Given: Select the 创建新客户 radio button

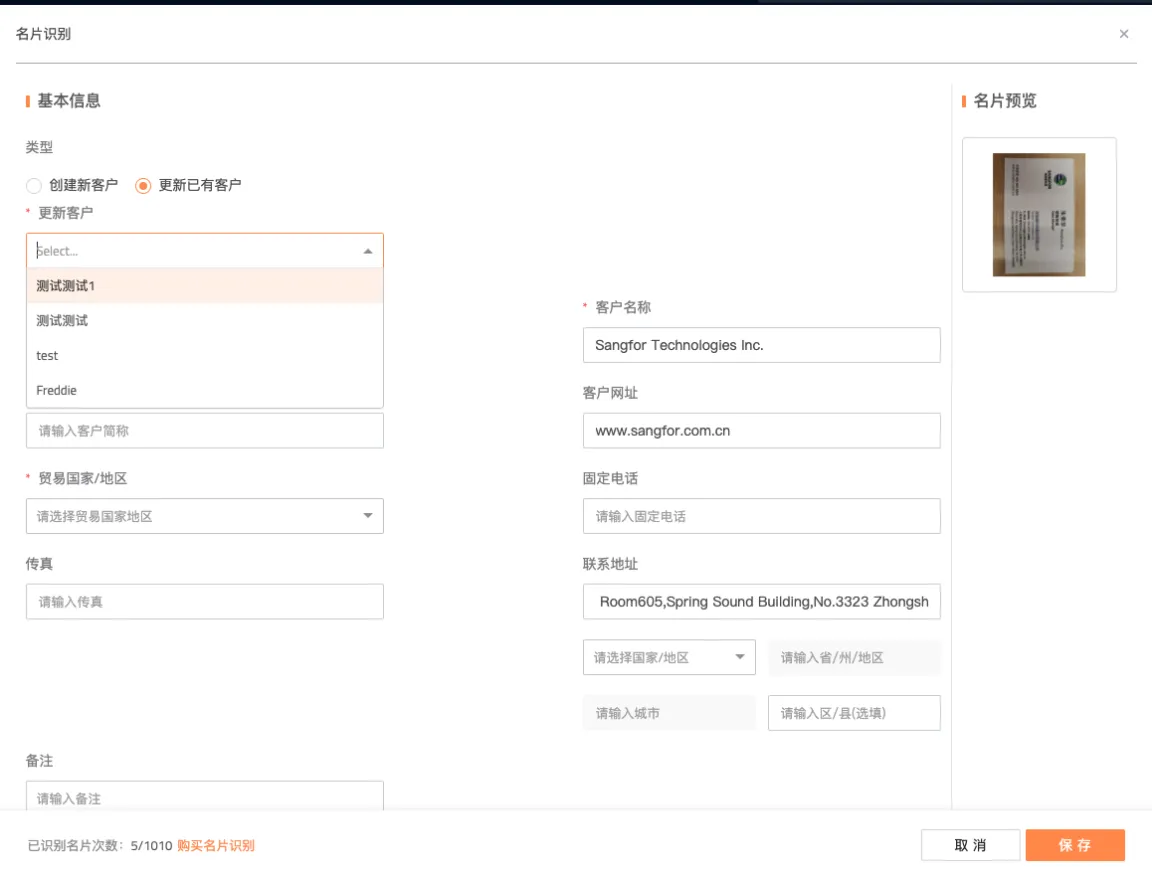Looking at the screenshot, I should [x=34, y=185].
